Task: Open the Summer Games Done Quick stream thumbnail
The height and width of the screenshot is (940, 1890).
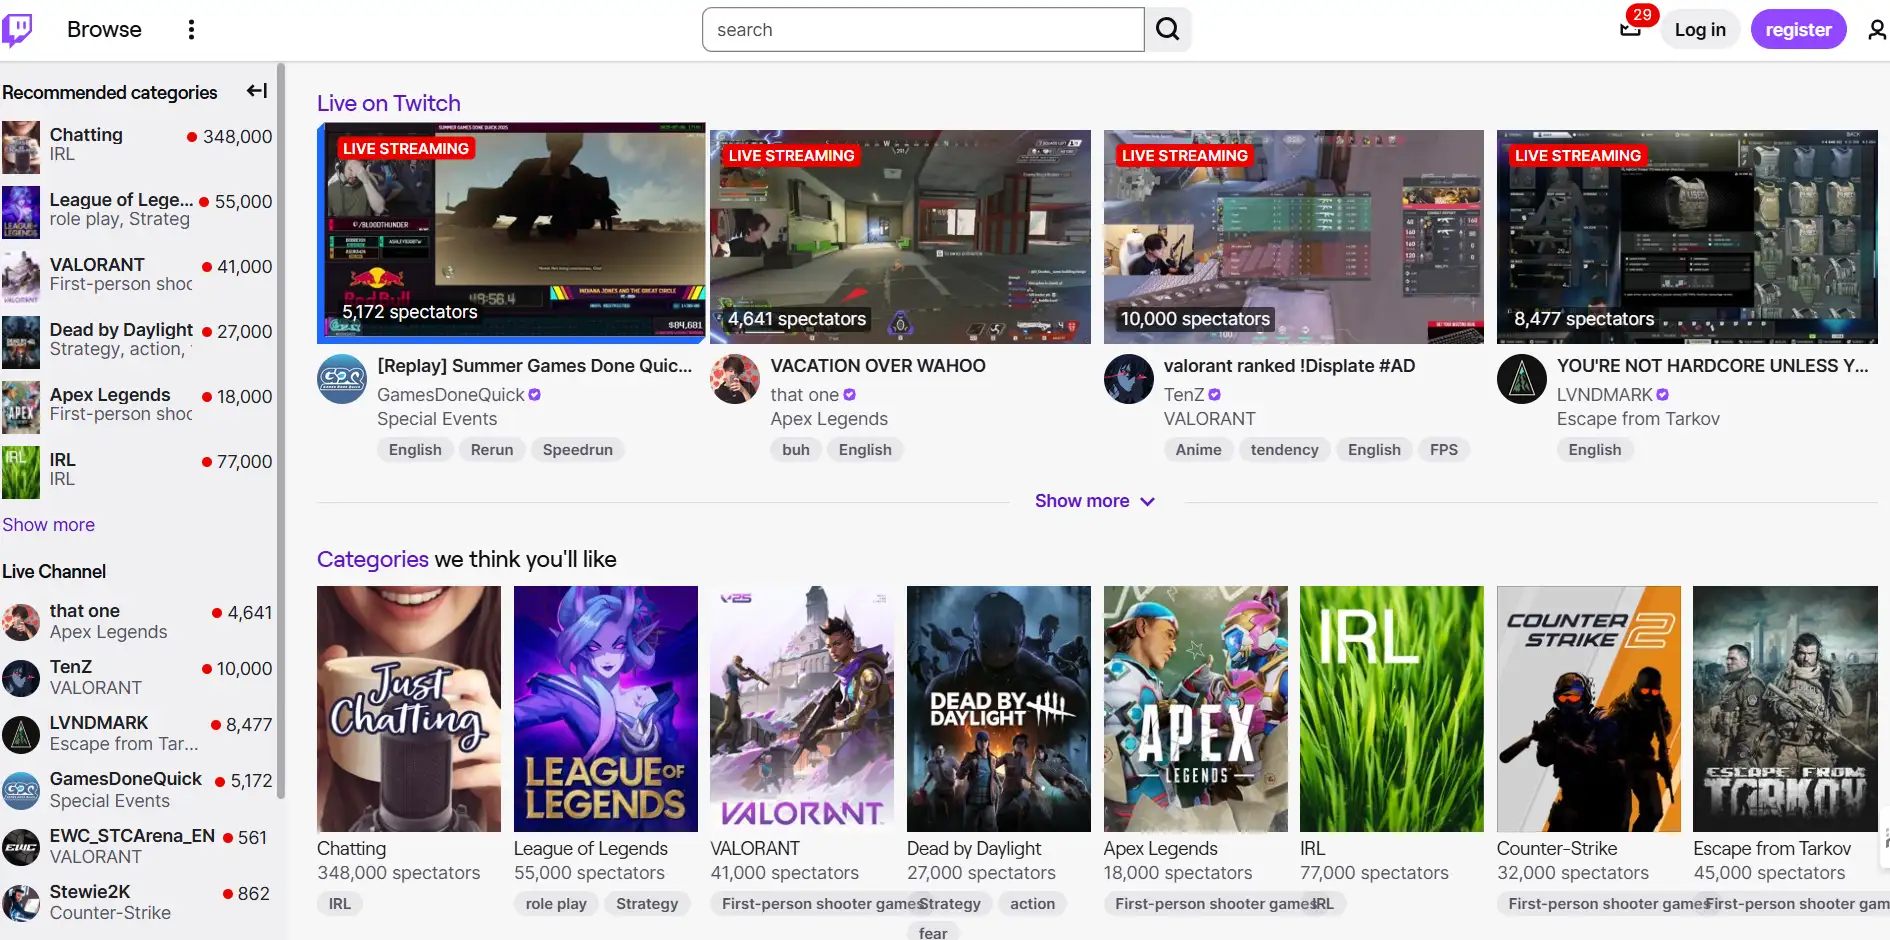Action: [511, 233]
